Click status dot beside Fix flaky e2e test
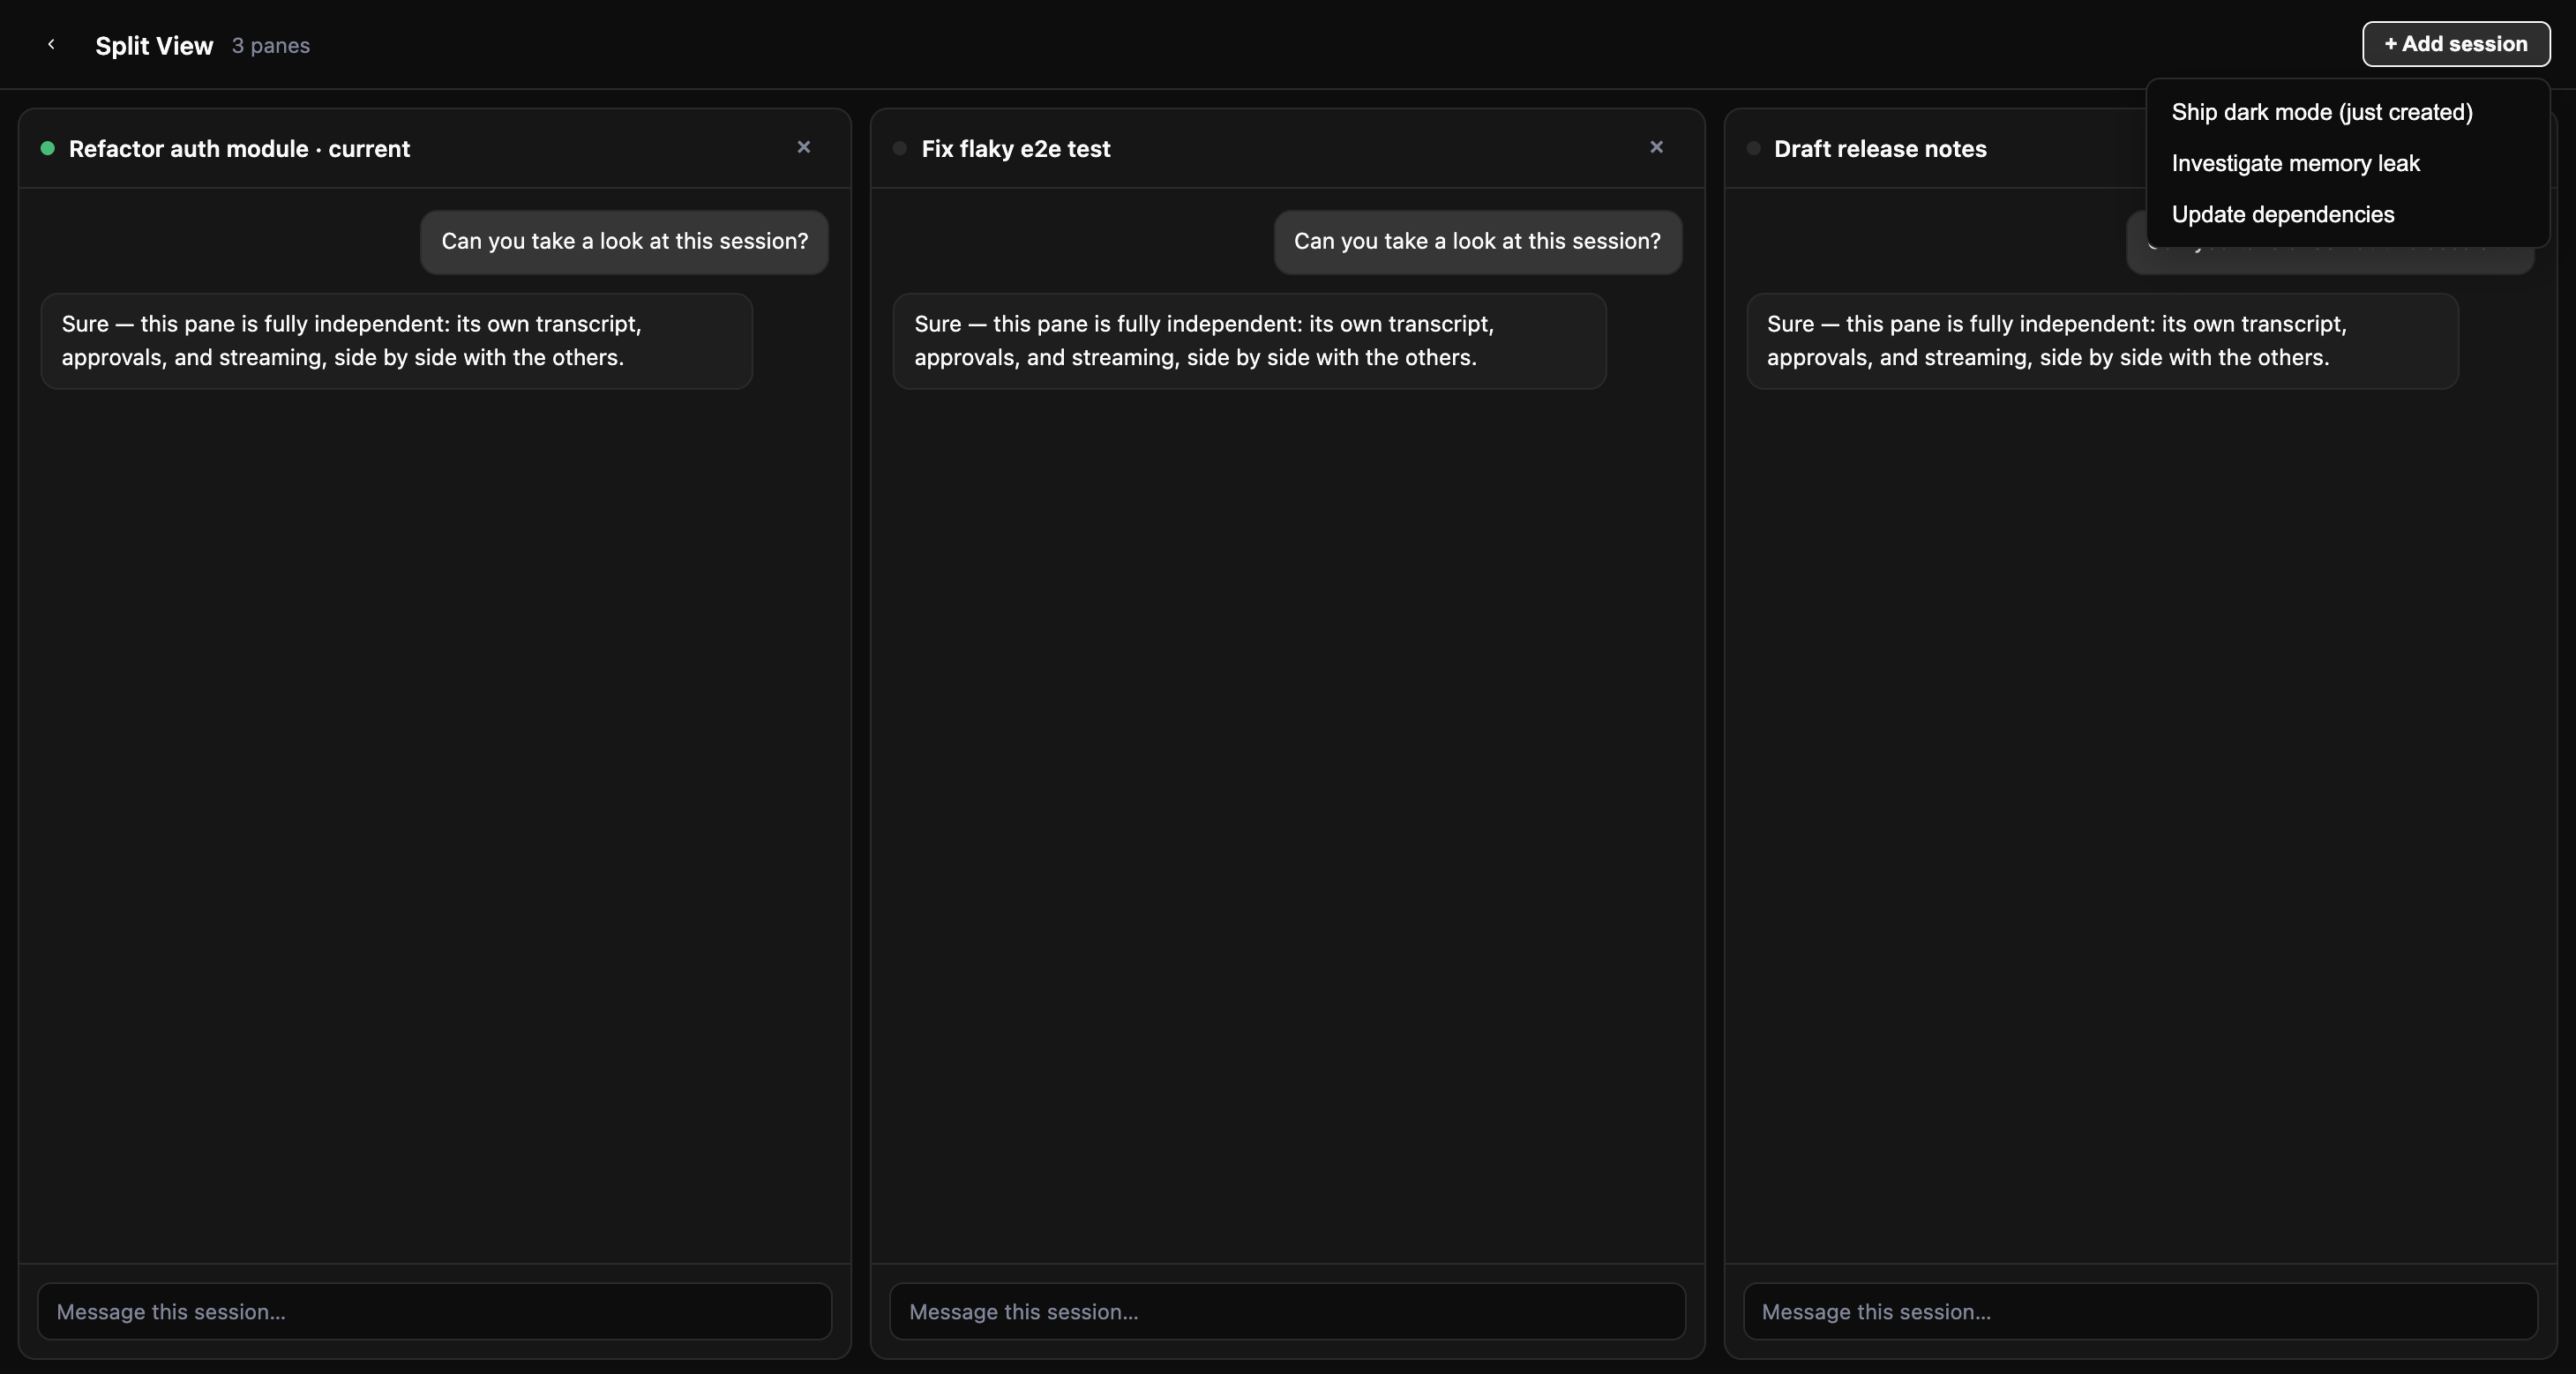 tap(899, 149)
